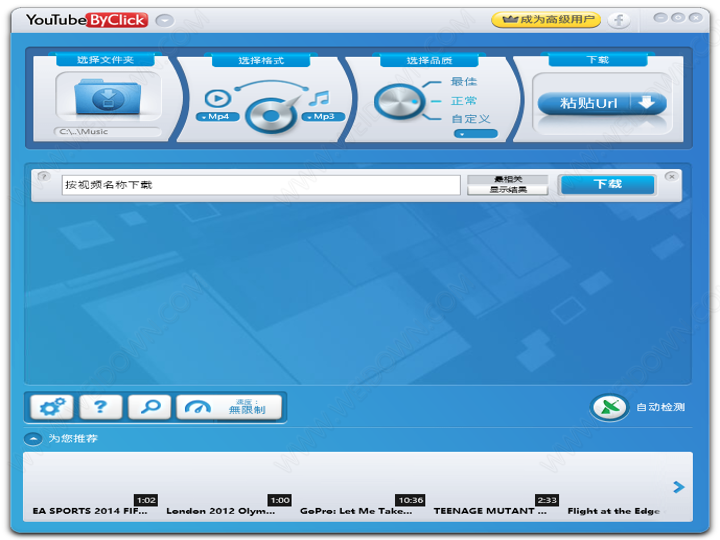Open the custom quality dropdown

tap(475, 134)
